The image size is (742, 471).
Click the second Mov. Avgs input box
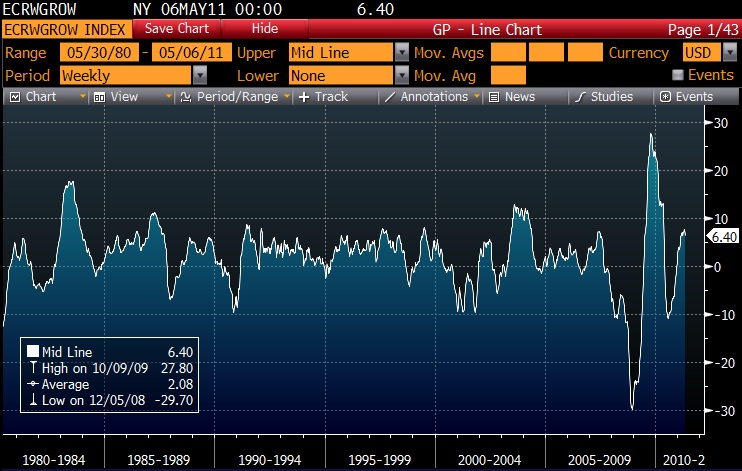coord(547,53)
